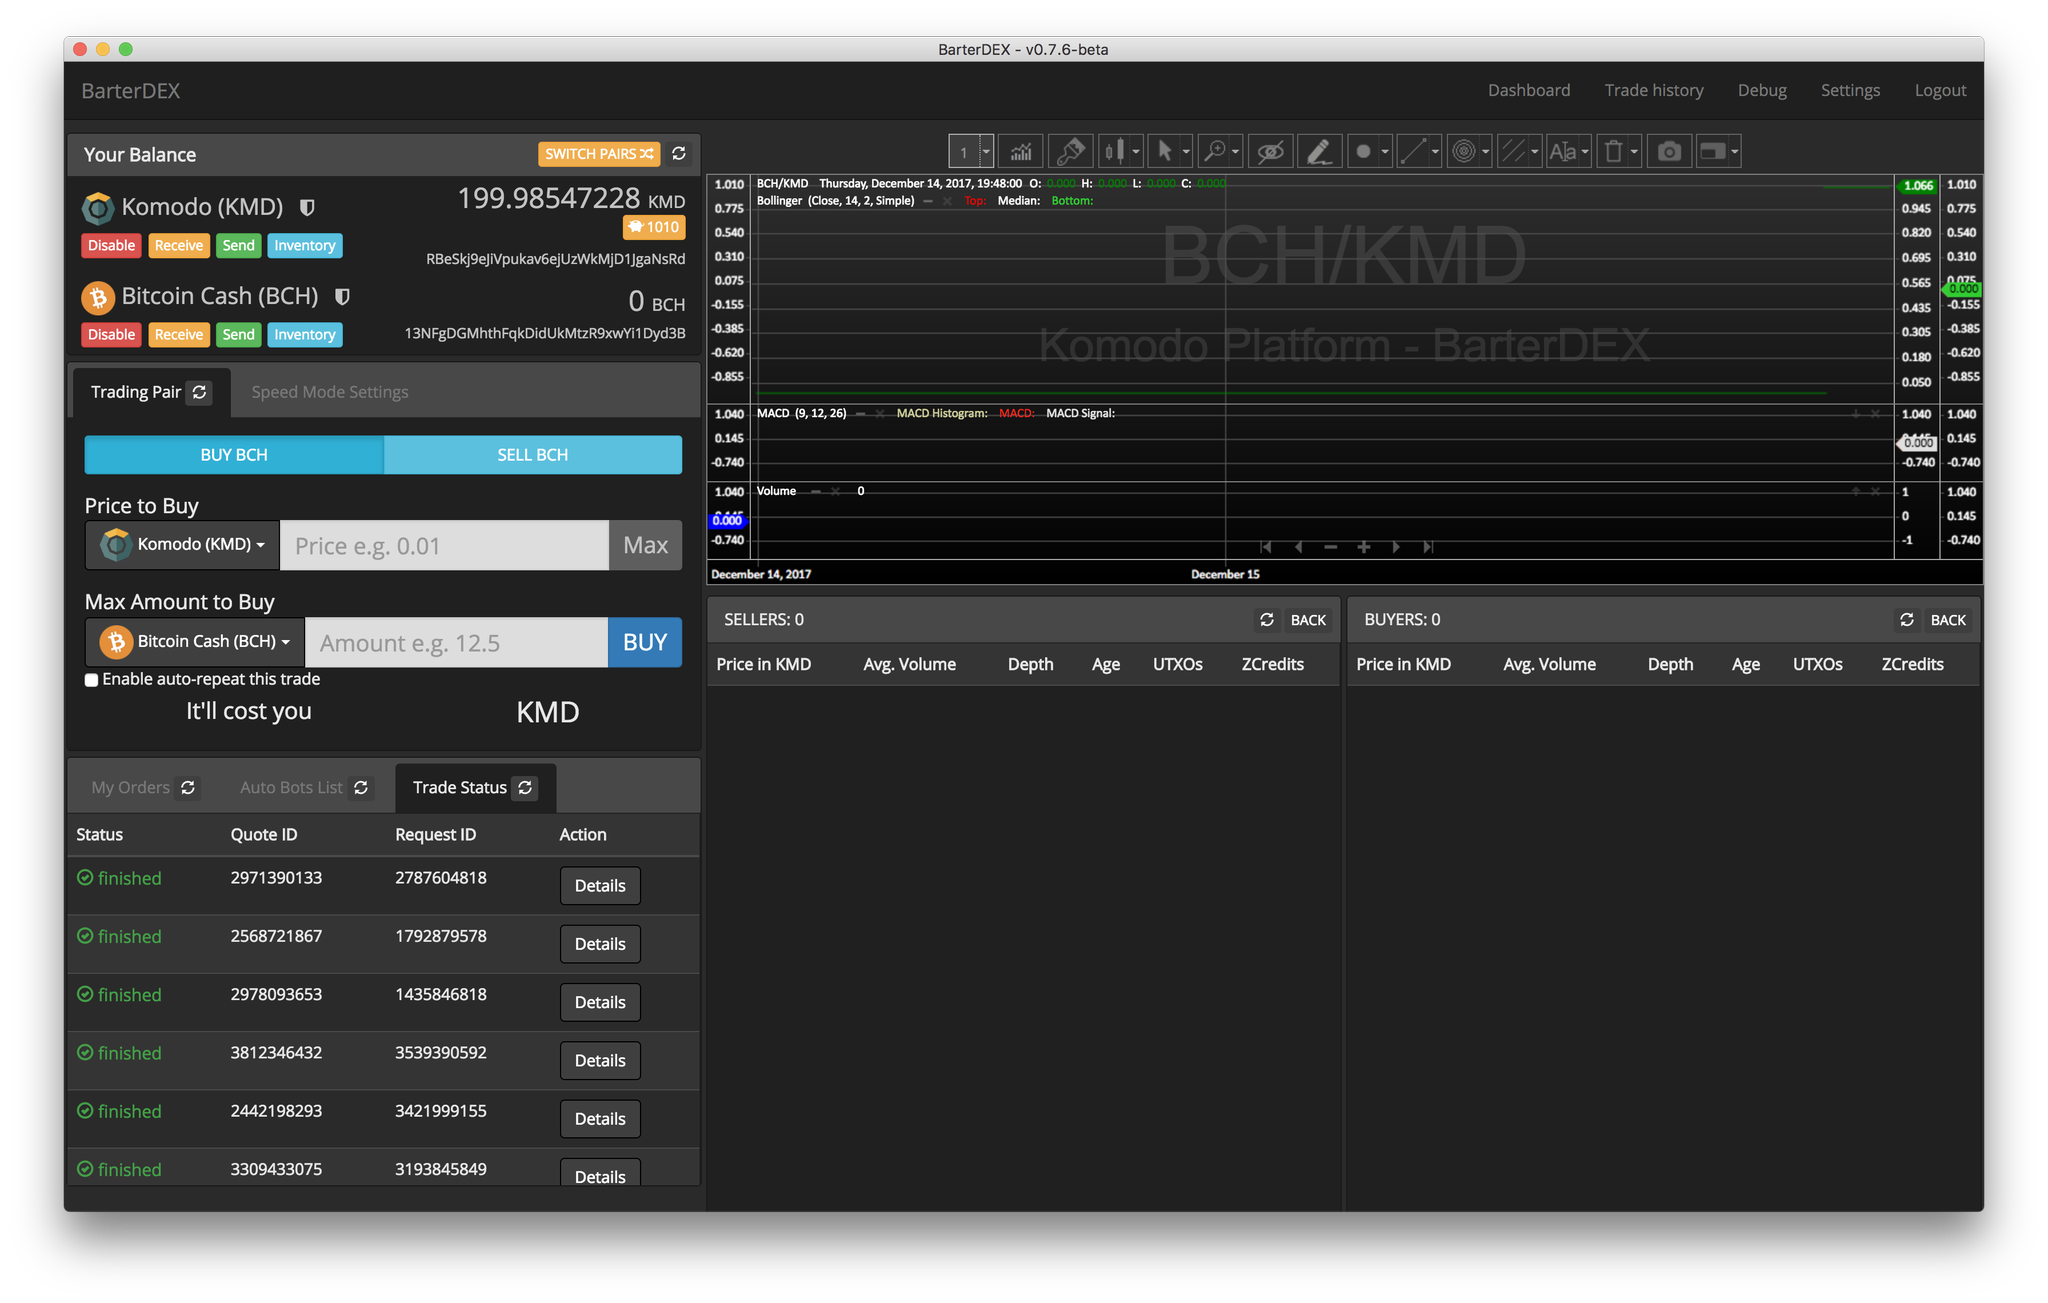Zoom in chart with plus control
Image resolution: width=2048 pixels, height=1303 pixels.
(x=1363, y=547)
